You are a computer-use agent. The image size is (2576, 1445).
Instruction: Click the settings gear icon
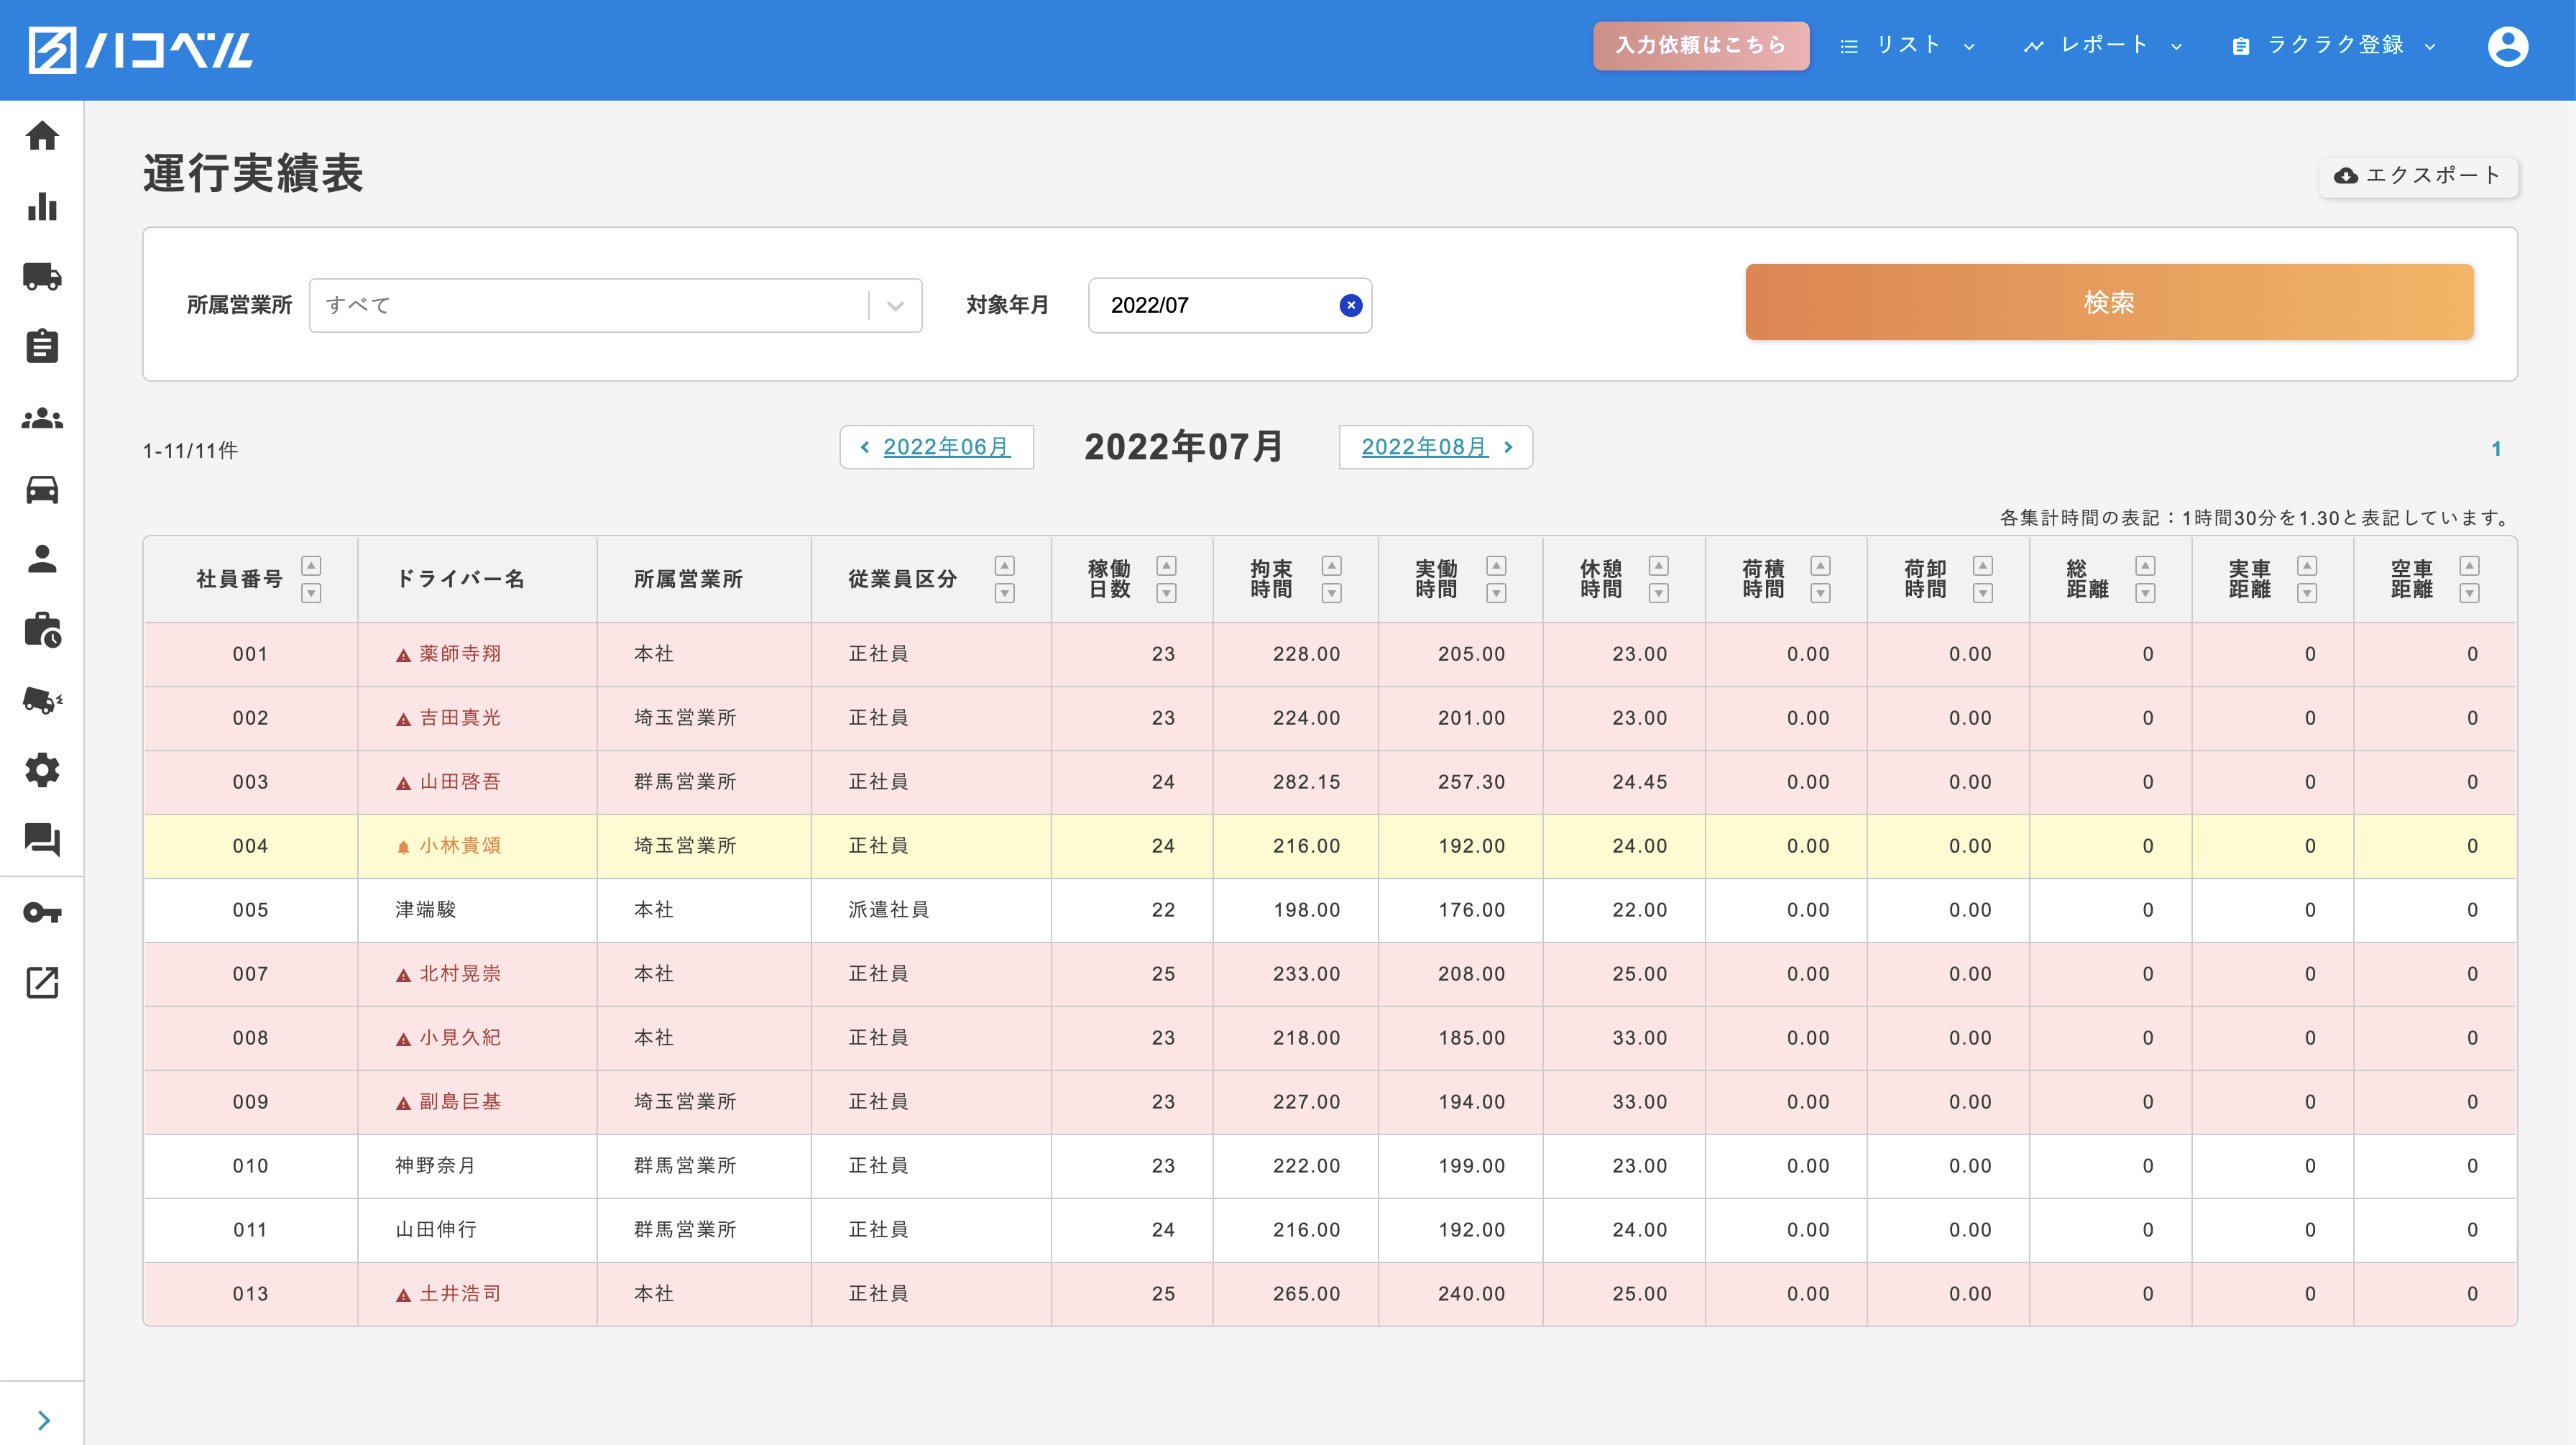(42, 770)
